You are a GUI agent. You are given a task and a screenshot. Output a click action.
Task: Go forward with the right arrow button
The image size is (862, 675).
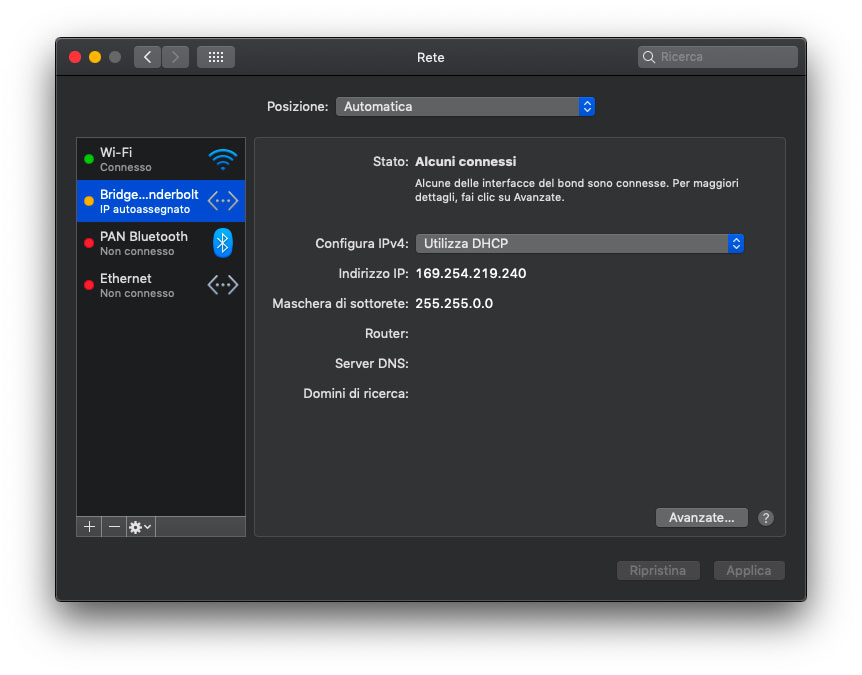(175, 57)
